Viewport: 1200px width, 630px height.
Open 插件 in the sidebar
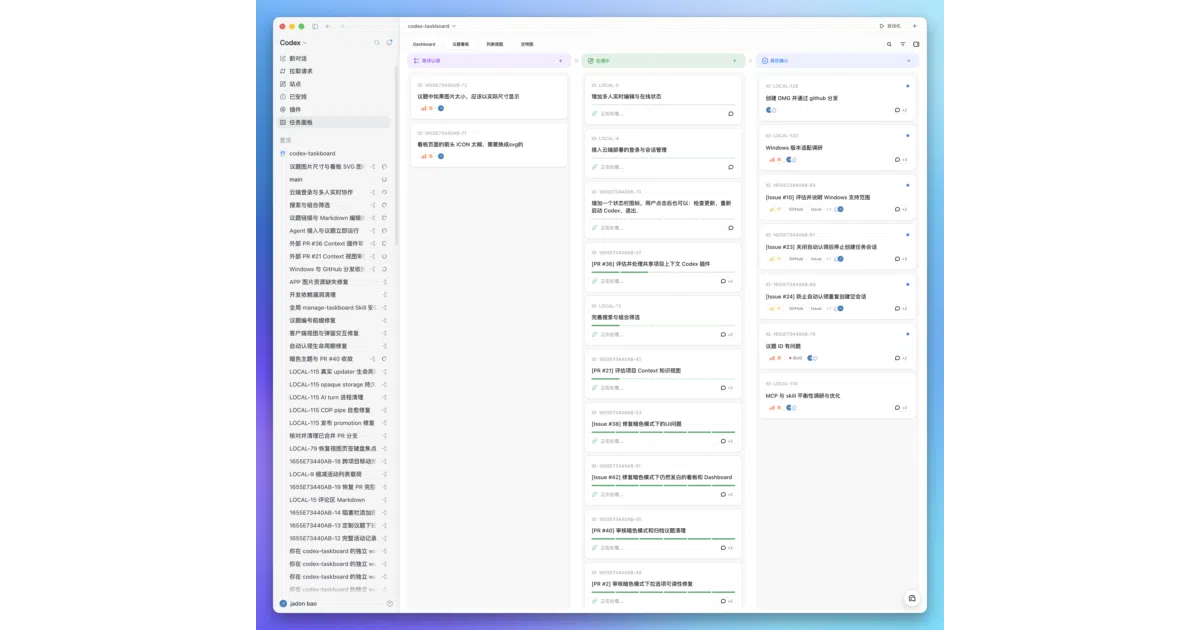pos(334,109)
